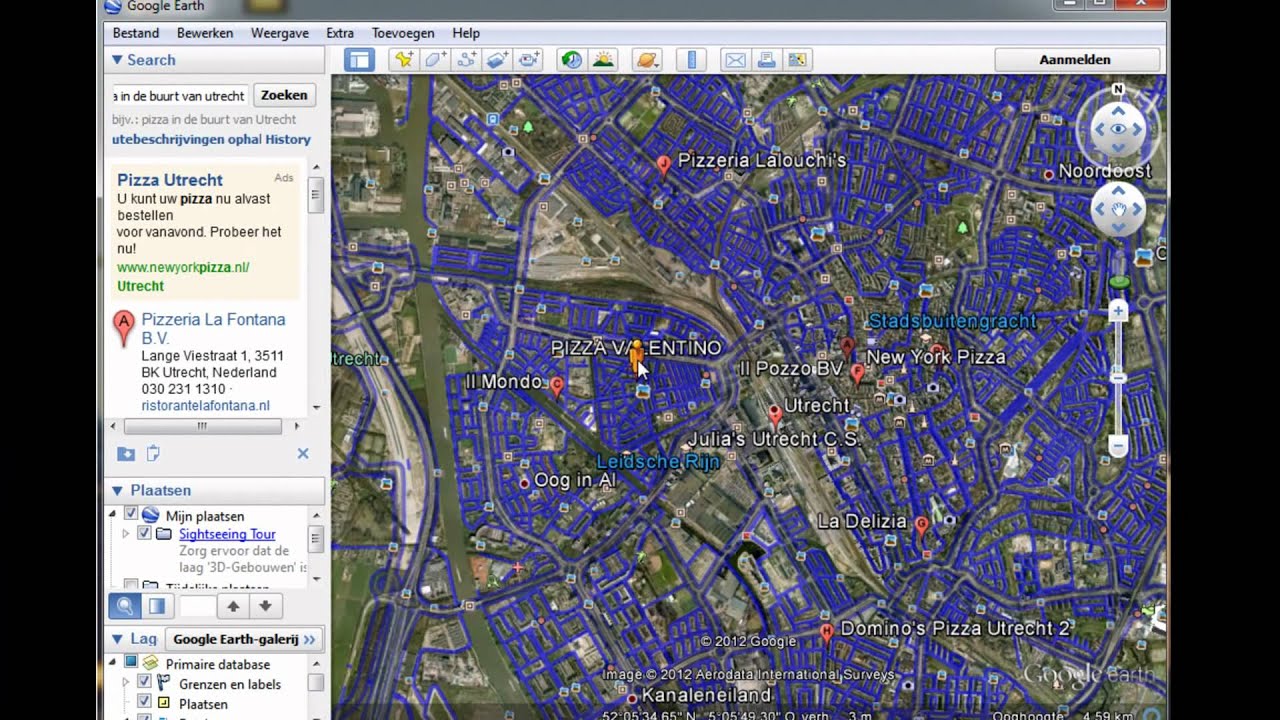The width and height of the screenshot is (1280, 720).
Task: Open the Sightseeing Tour link
Action: [x=227, y=534]
